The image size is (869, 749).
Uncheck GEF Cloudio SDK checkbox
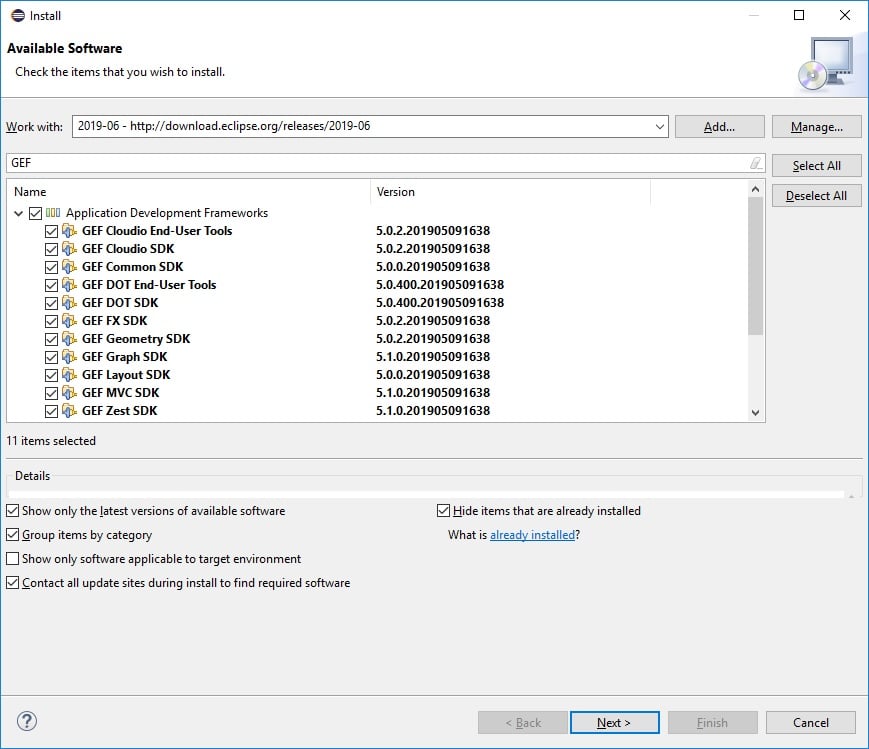click(52, 249)
